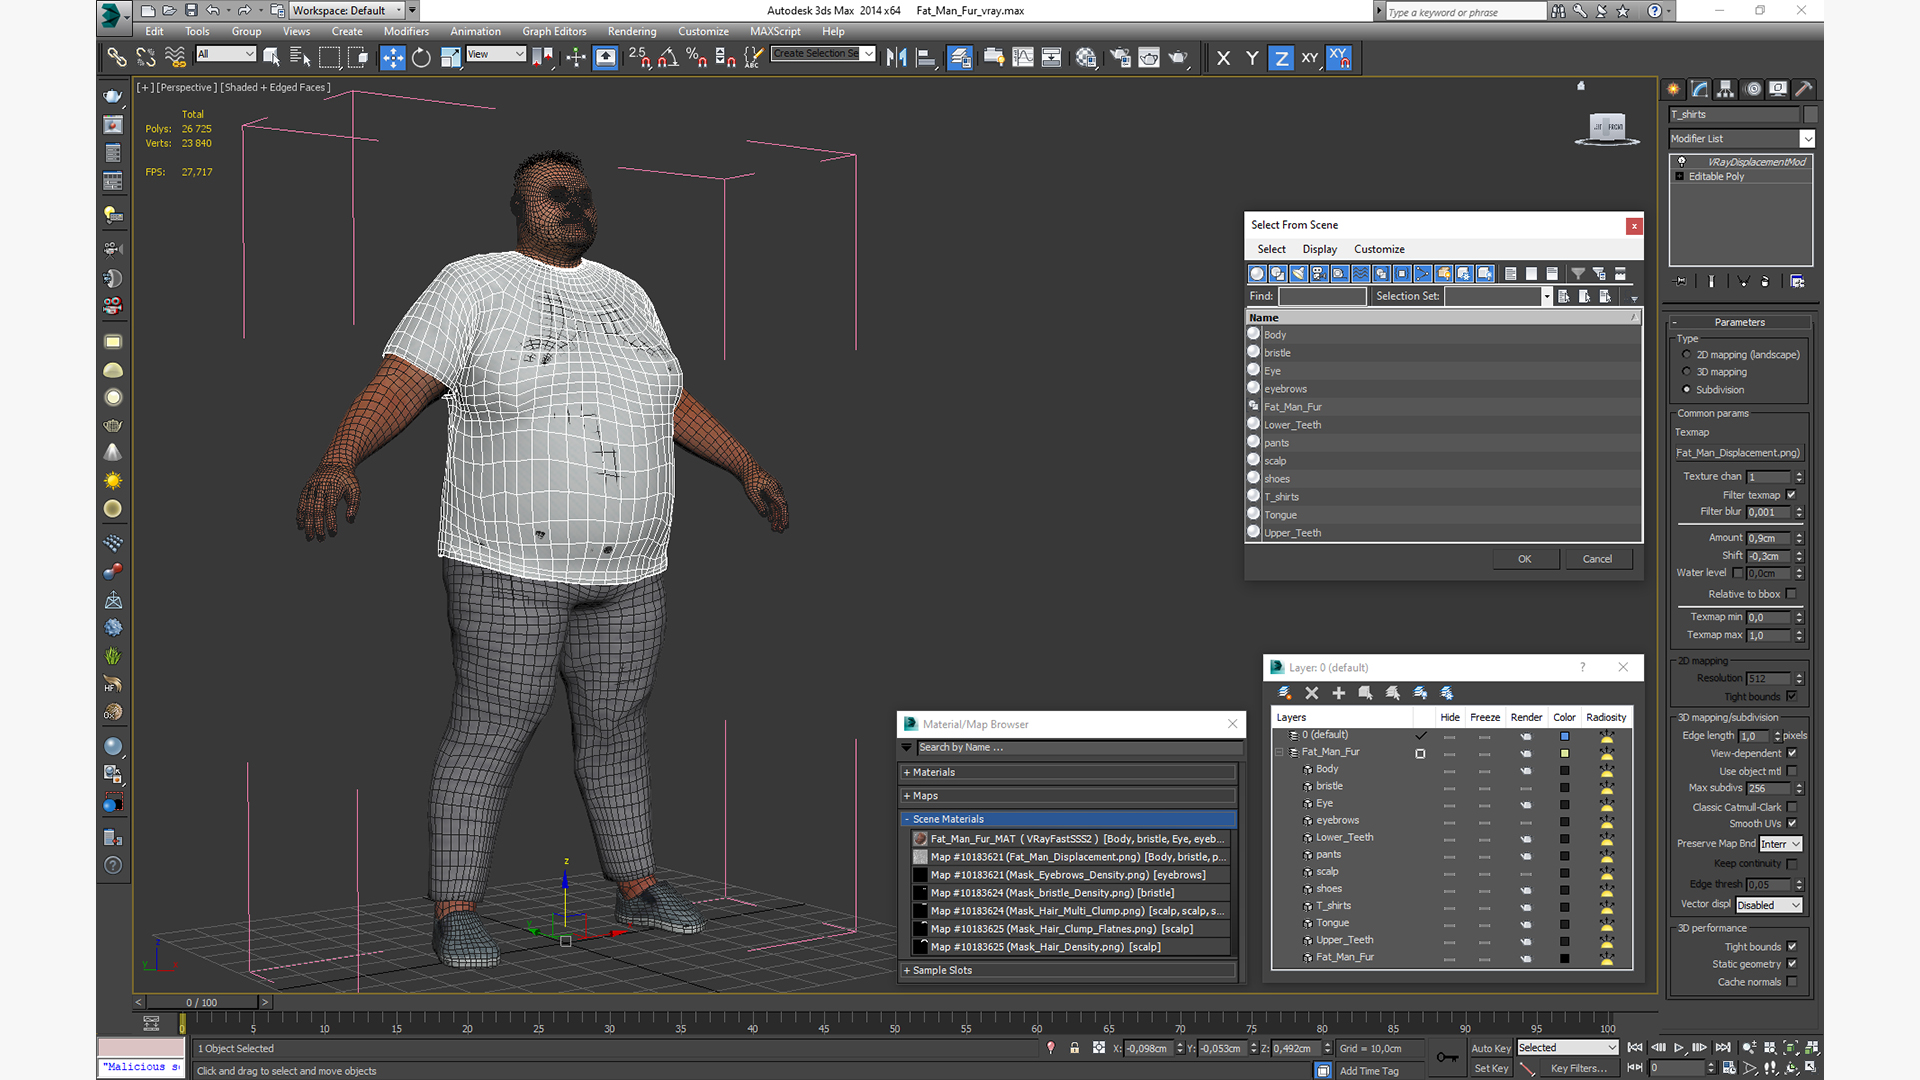Viewport: 1920px width, 1080px height.
Task: Enable Relative to bbox checkbox
Action: point(1791,594)
